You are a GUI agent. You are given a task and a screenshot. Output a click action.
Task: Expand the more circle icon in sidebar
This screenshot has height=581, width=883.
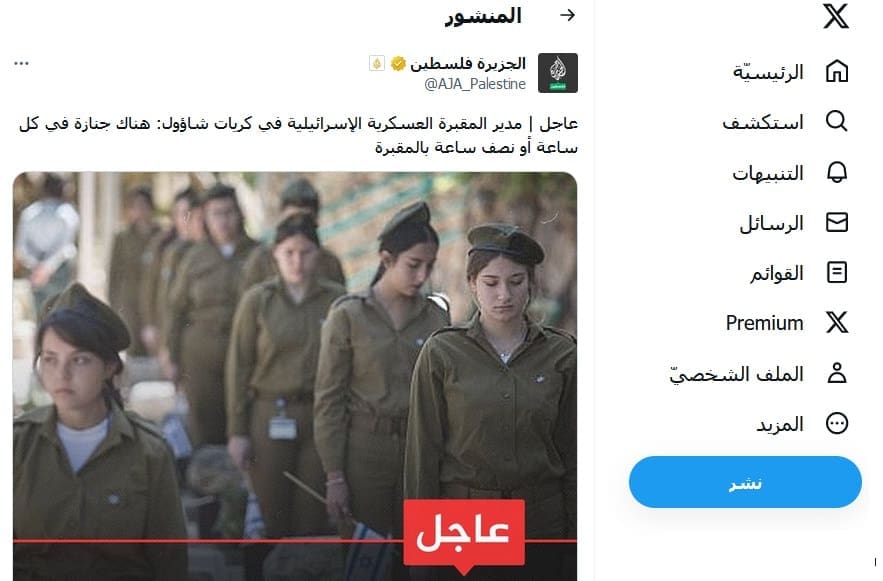tap(837, 423)
